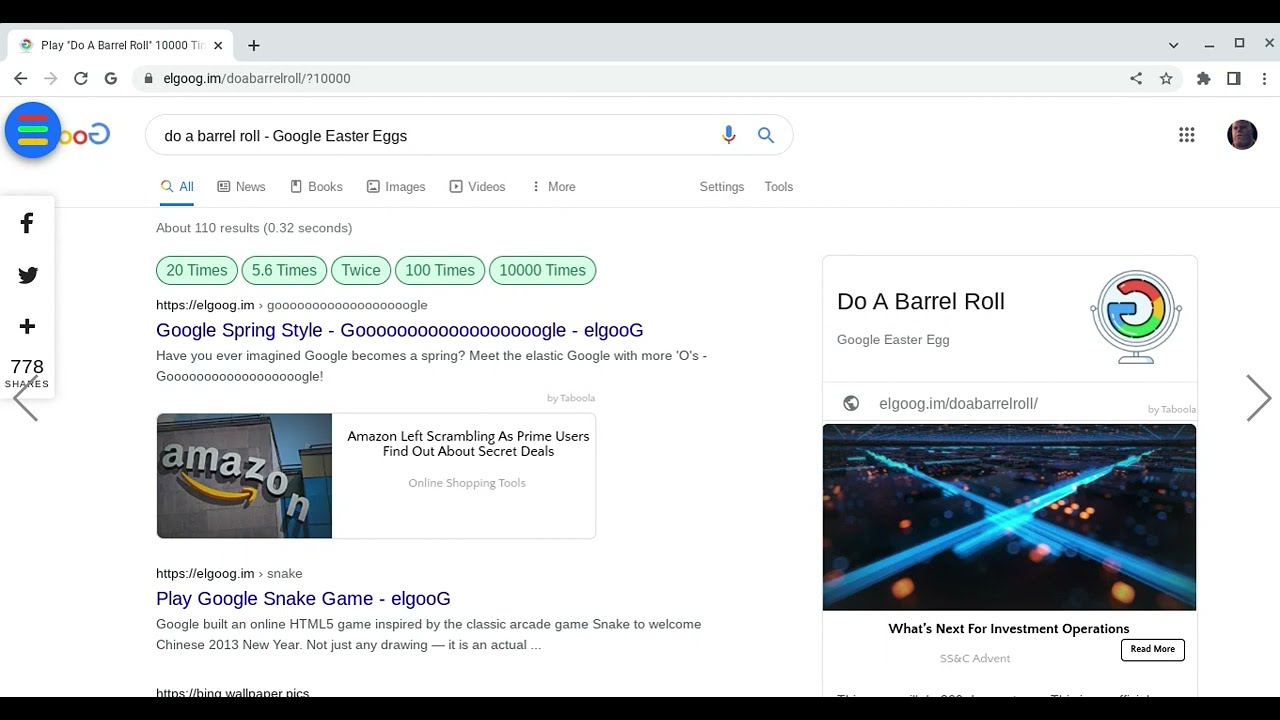Open the tab search dropdown arrow
Viewport: 1280px width, 720px height.
pos(1174,45)
